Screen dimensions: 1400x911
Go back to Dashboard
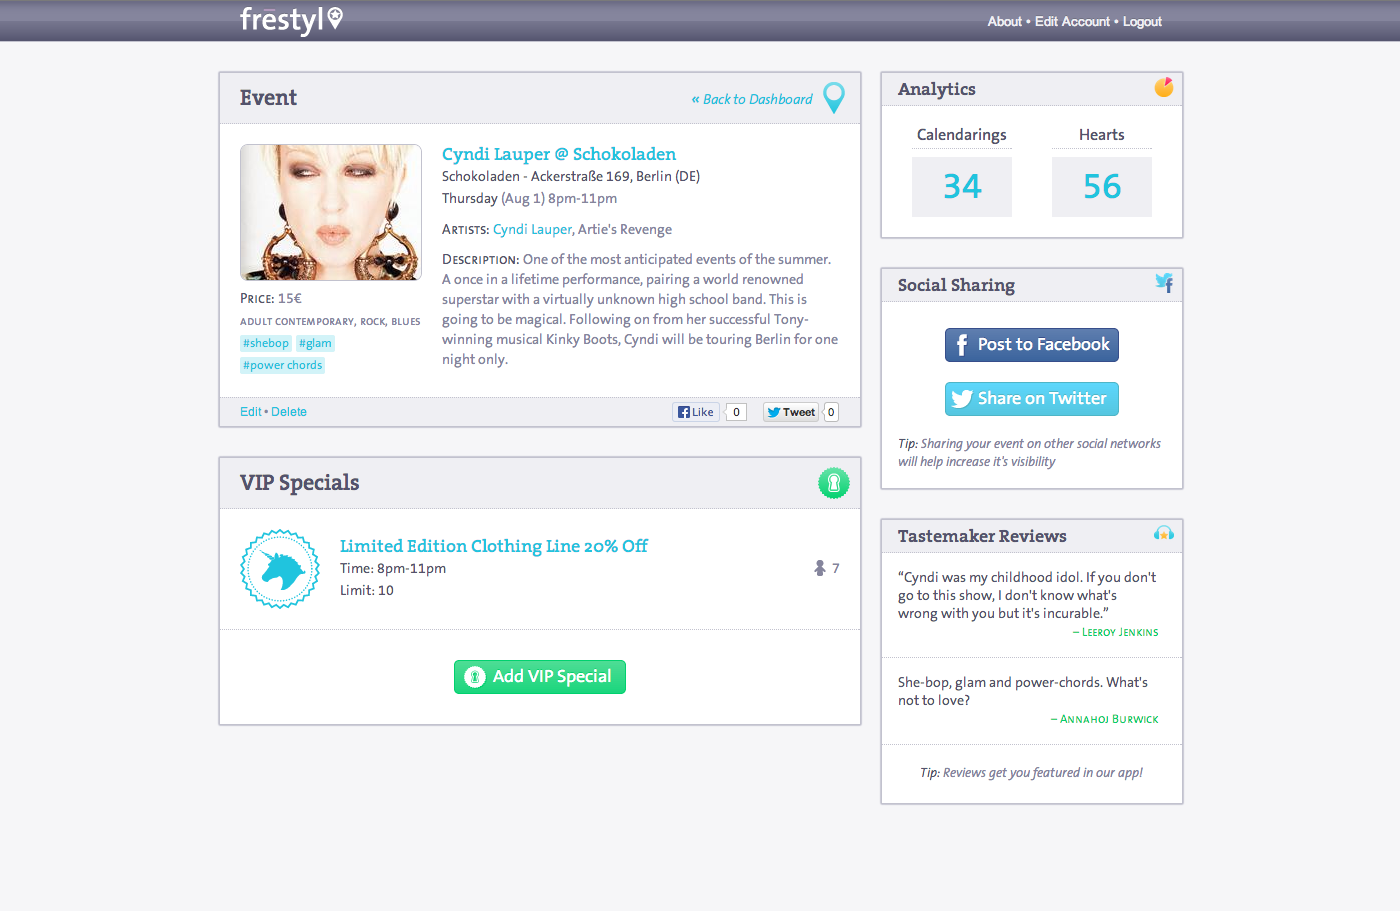tap(752, 99)
